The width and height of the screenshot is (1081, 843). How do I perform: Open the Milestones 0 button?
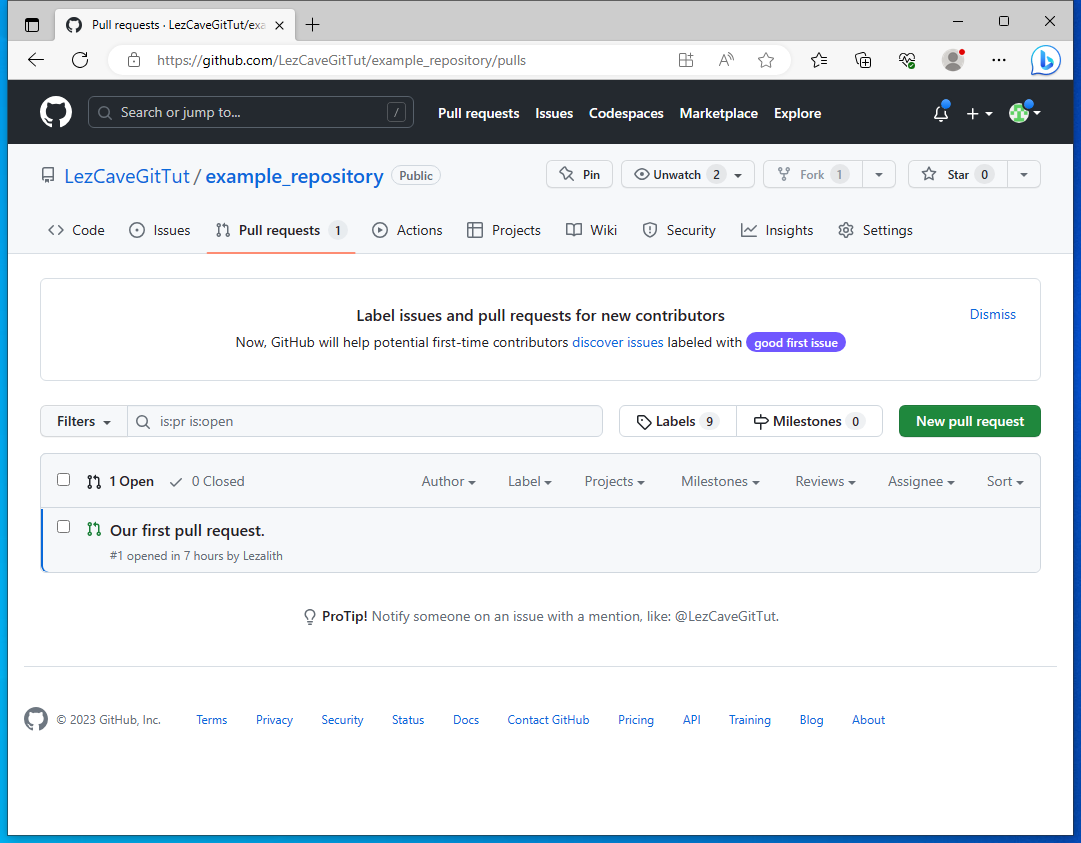click(809, 421)
